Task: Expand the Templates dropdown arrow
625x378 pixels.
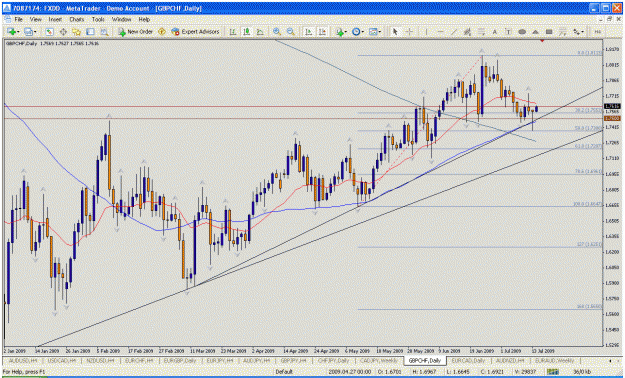Action: click(380, 32)
